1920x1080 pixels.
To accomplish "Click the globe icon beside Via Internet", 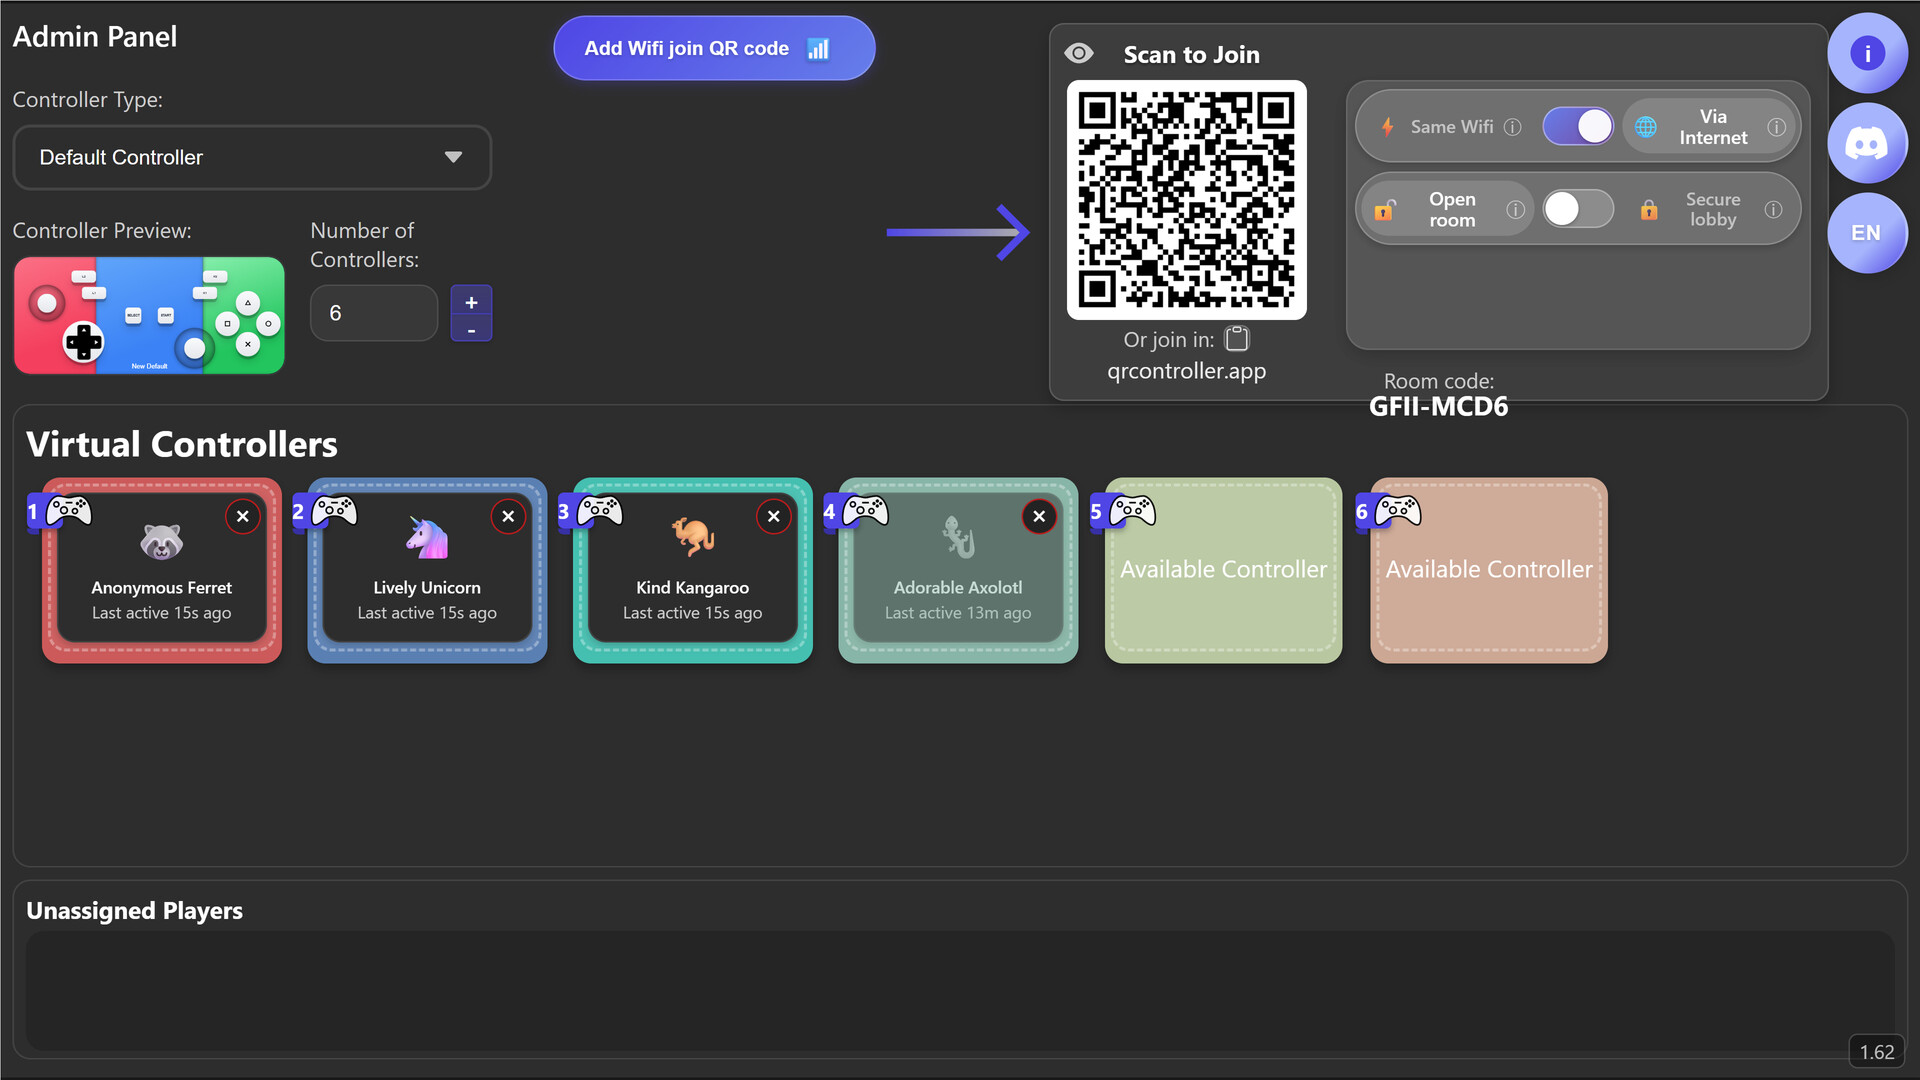I will click(x=1646, y=127).
